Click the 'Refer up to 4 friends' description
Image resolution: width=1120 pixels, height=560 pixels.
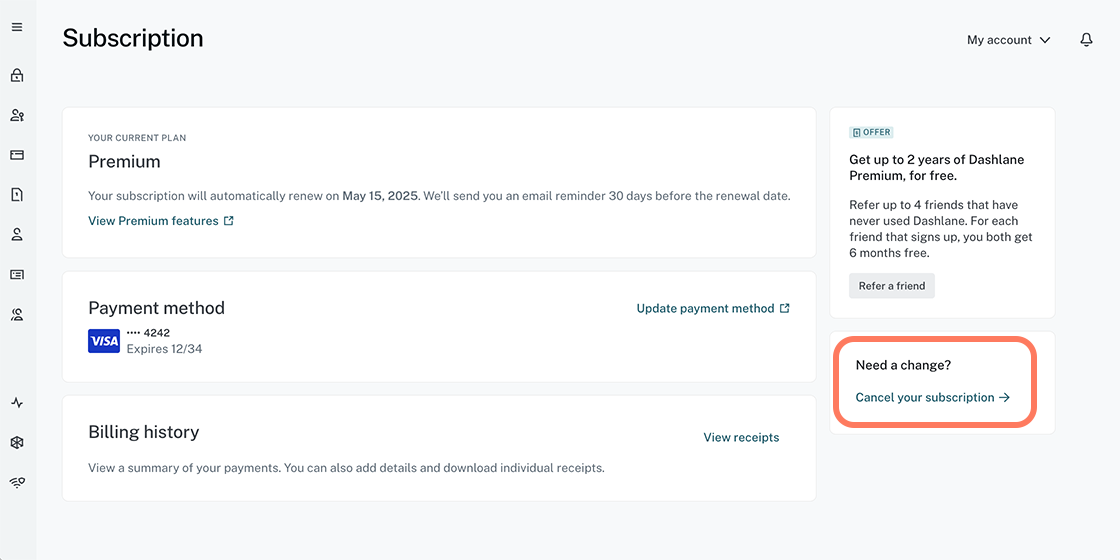[941, 229]
